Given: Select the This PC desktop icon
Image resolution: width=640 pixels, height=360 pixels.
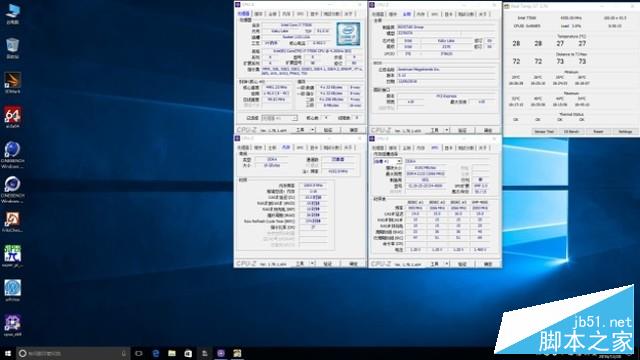Looking at the screenshot, I should coord(13,13).
